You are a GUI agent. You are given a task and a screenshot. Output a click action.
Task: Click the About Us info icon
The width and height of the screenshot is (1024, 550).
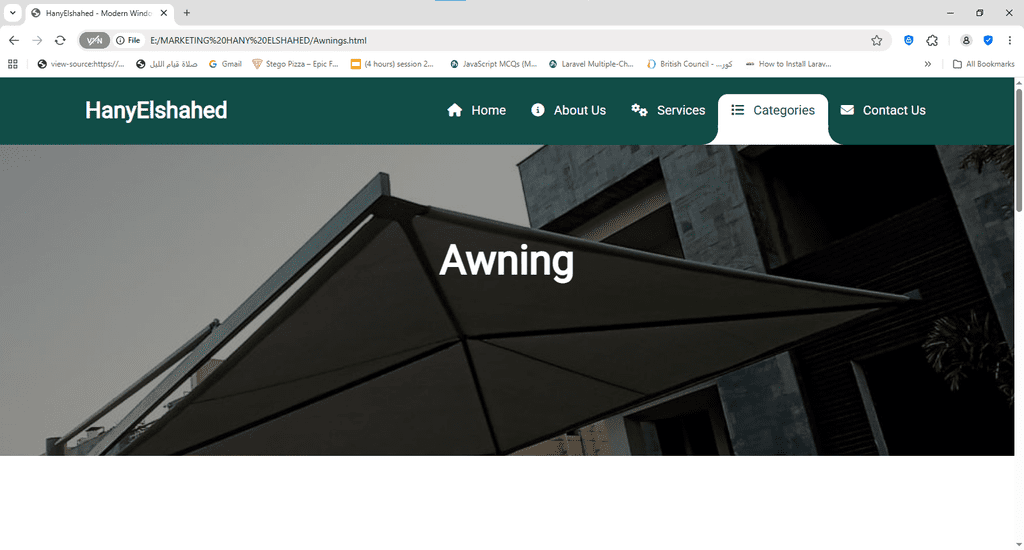[537, 110]
